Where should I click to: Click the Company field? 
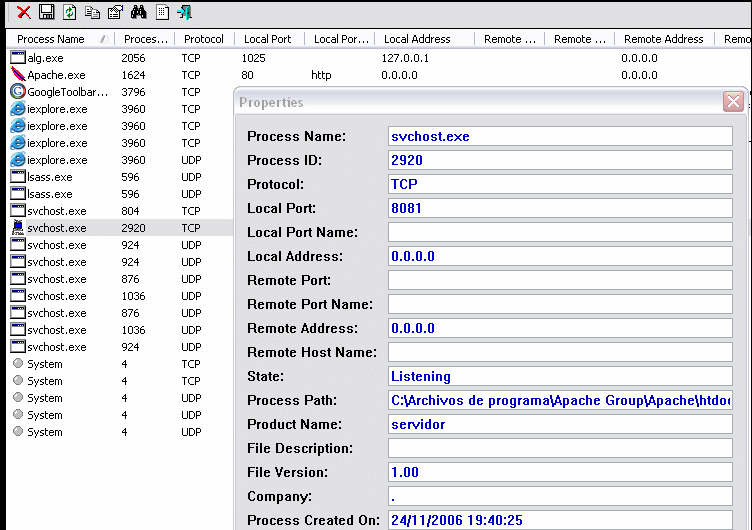(560, 496)
